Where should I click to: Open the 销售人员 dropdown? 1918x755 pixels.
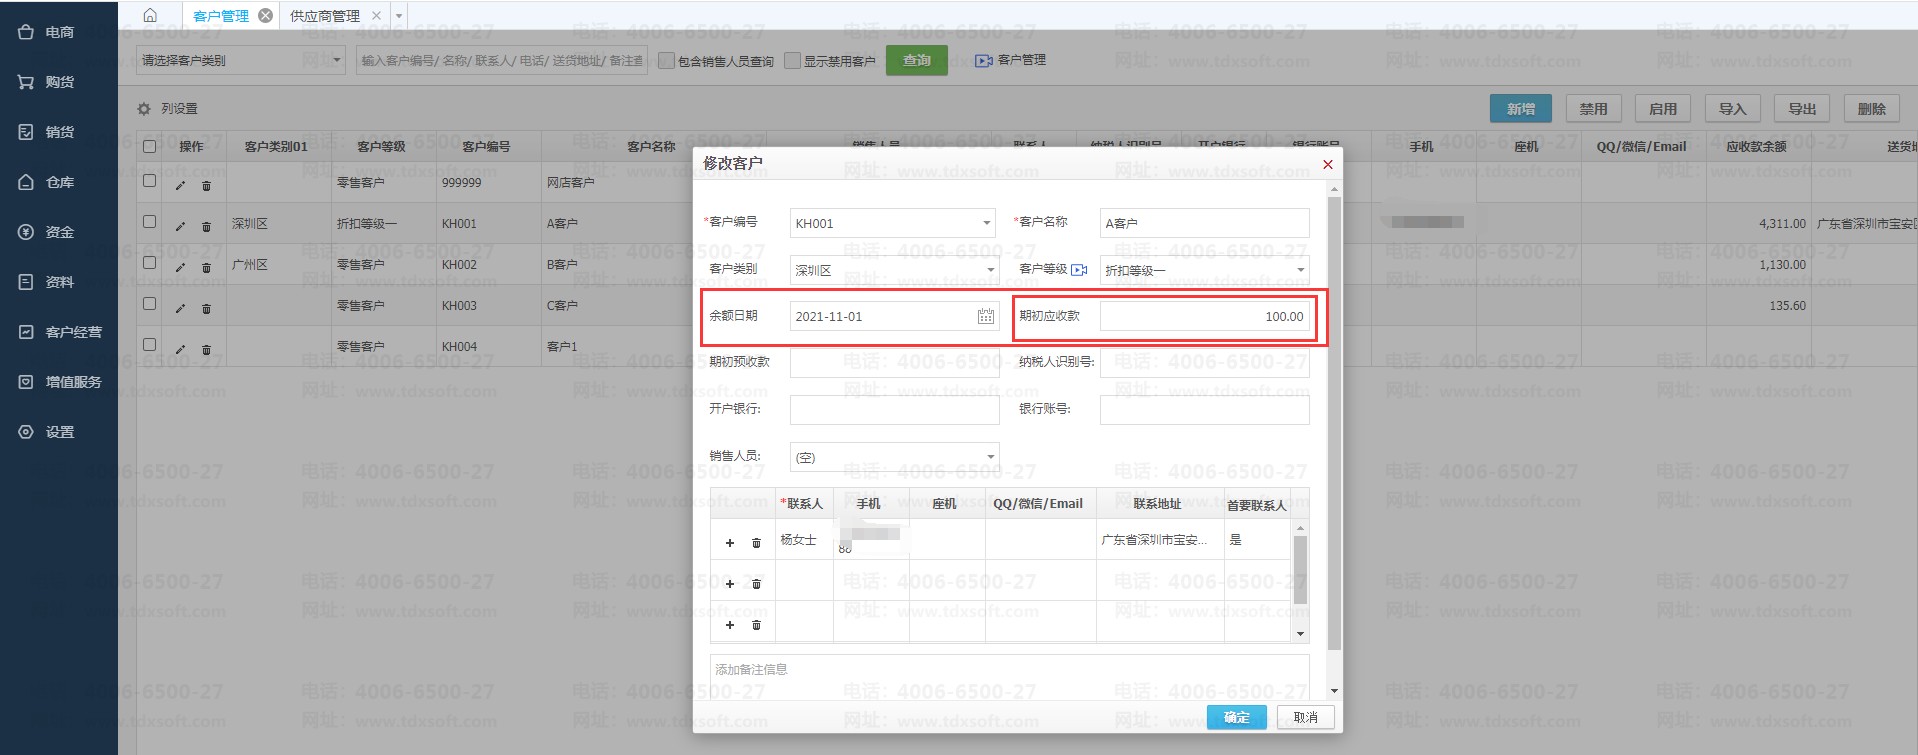(x=990, y=457)
